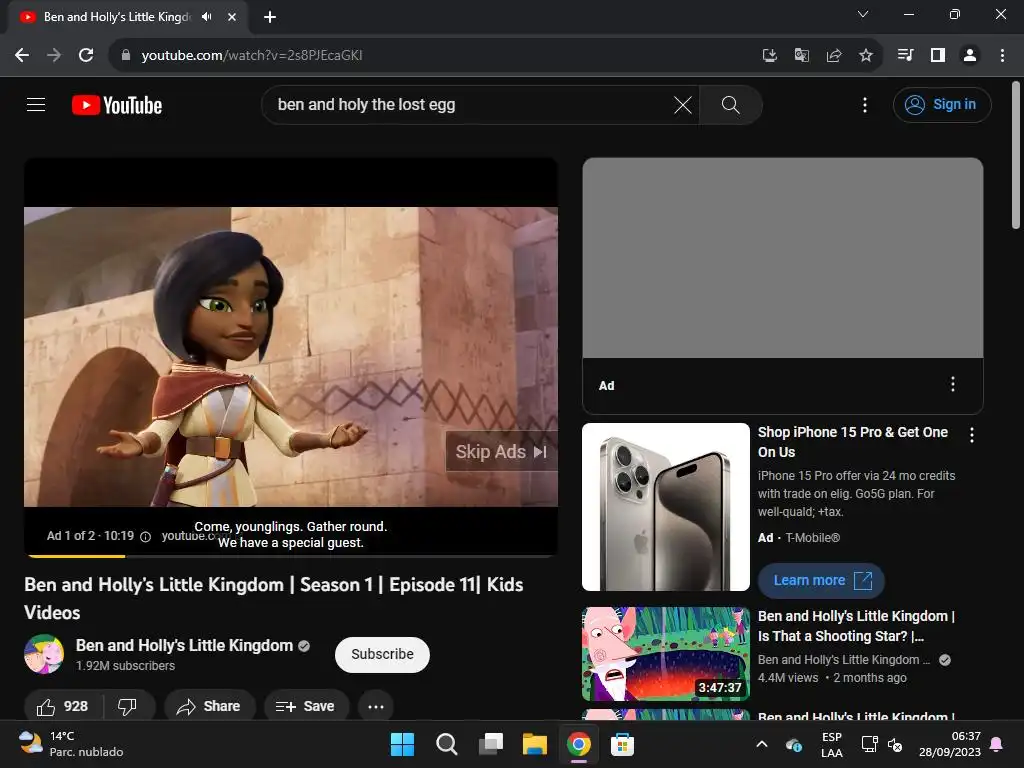Open the media controls icon in toolbar
The width and height of the screenshot is (1024, 768).
[x=905, y=55]
